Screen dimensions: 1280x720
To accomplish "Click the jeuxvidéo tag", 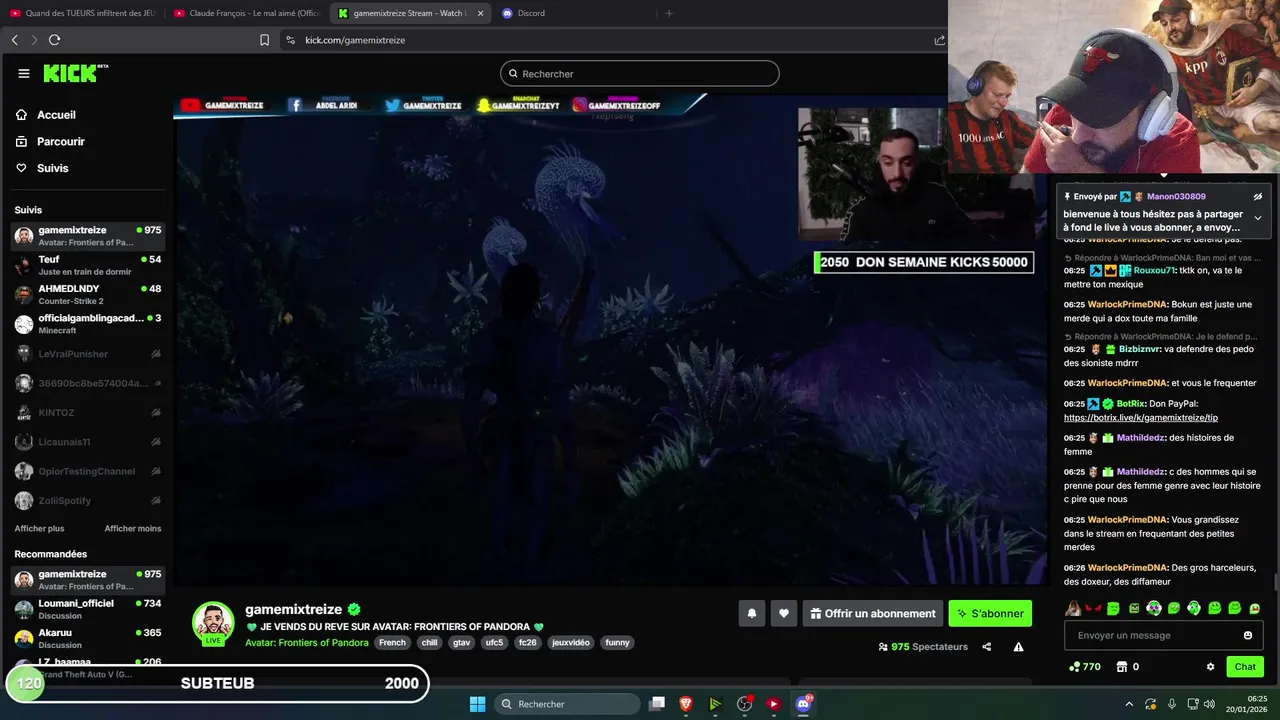I will 571,643.
